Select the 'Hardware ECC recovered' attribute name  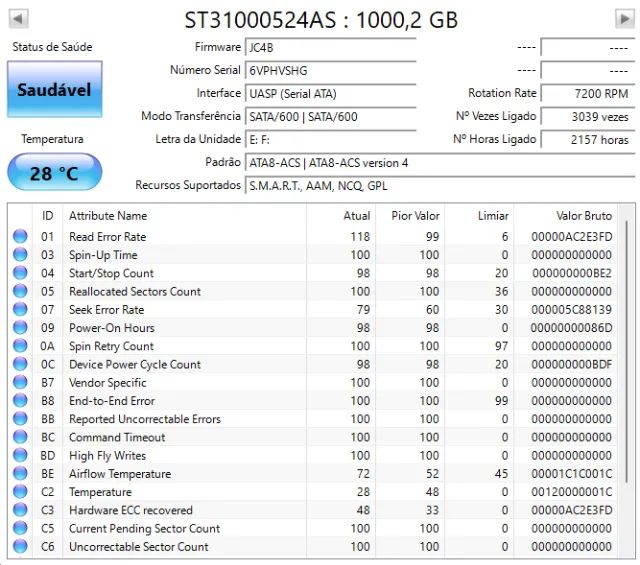131,510
